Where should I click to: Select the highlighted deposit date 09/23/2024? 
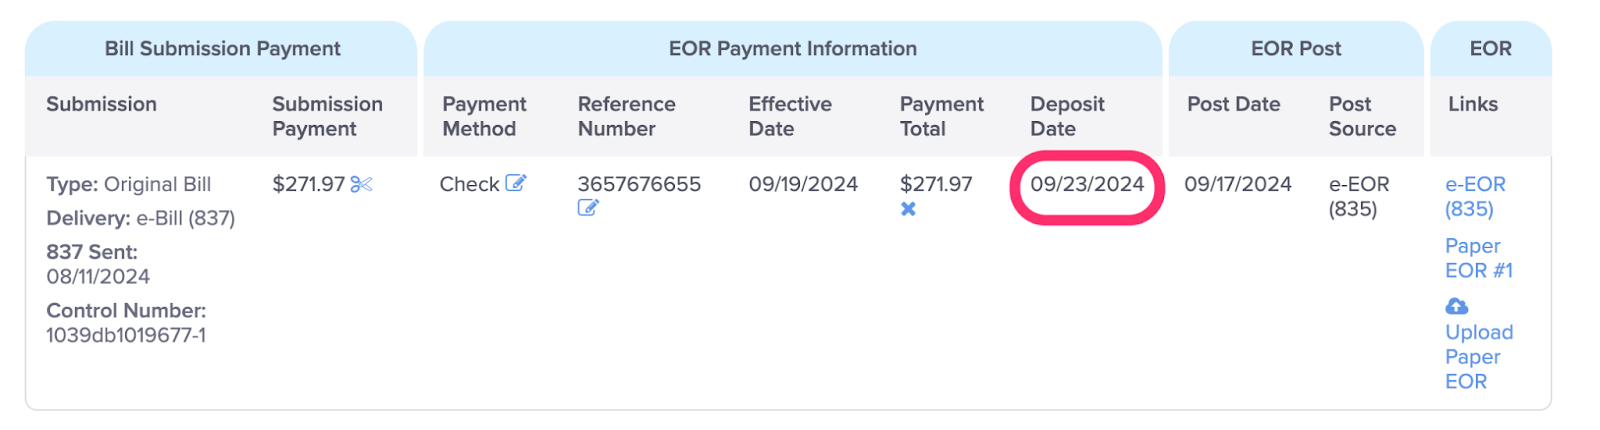point(1087,184)
